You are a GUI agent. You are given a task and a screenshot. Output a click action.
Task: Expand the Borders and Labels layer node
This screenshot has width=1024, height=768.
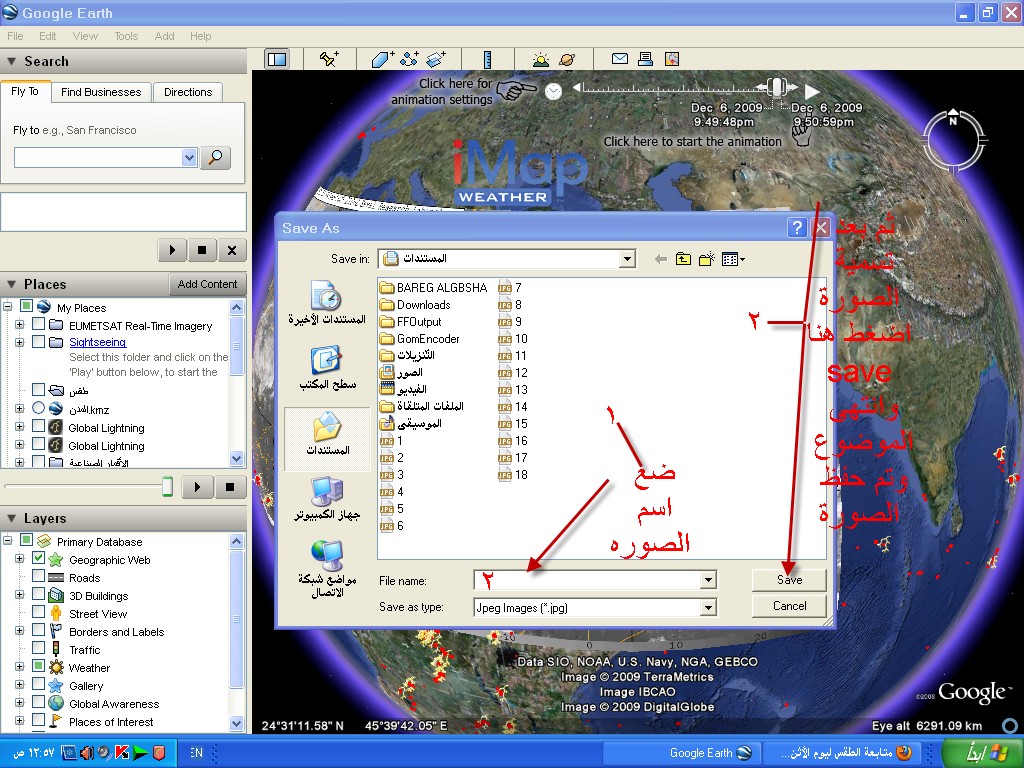[20, 631]
